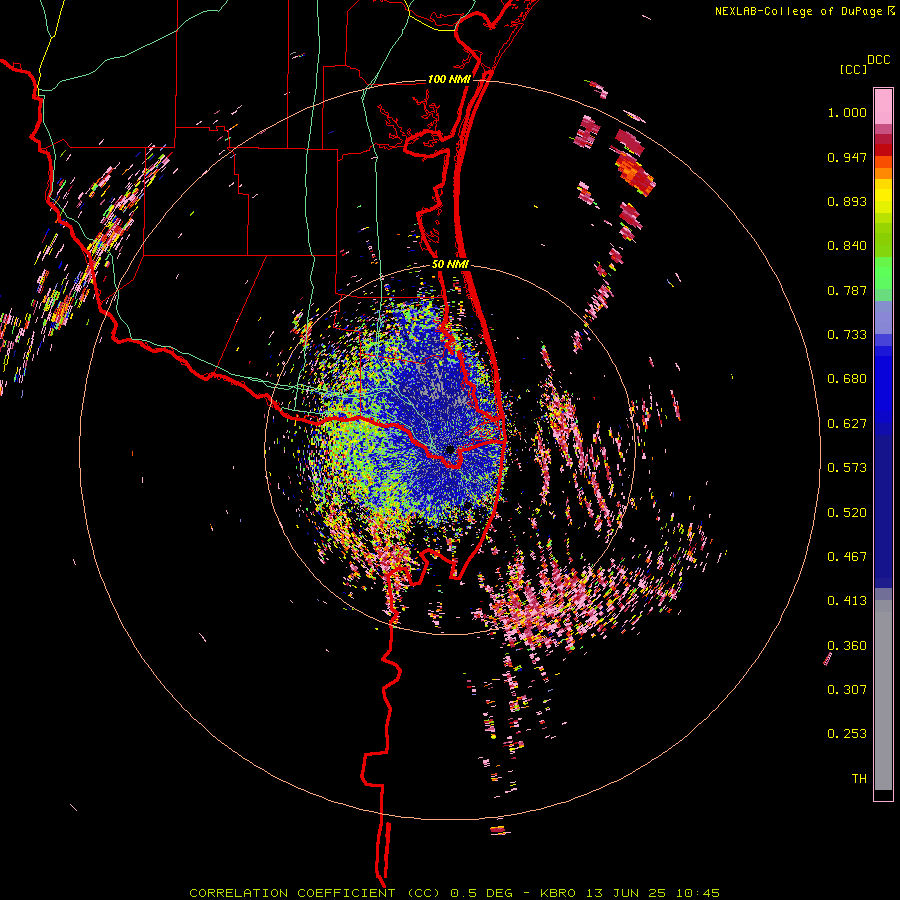
Task: Click the DCC product label
Action: pyautogui.click(x=878, y=60)
